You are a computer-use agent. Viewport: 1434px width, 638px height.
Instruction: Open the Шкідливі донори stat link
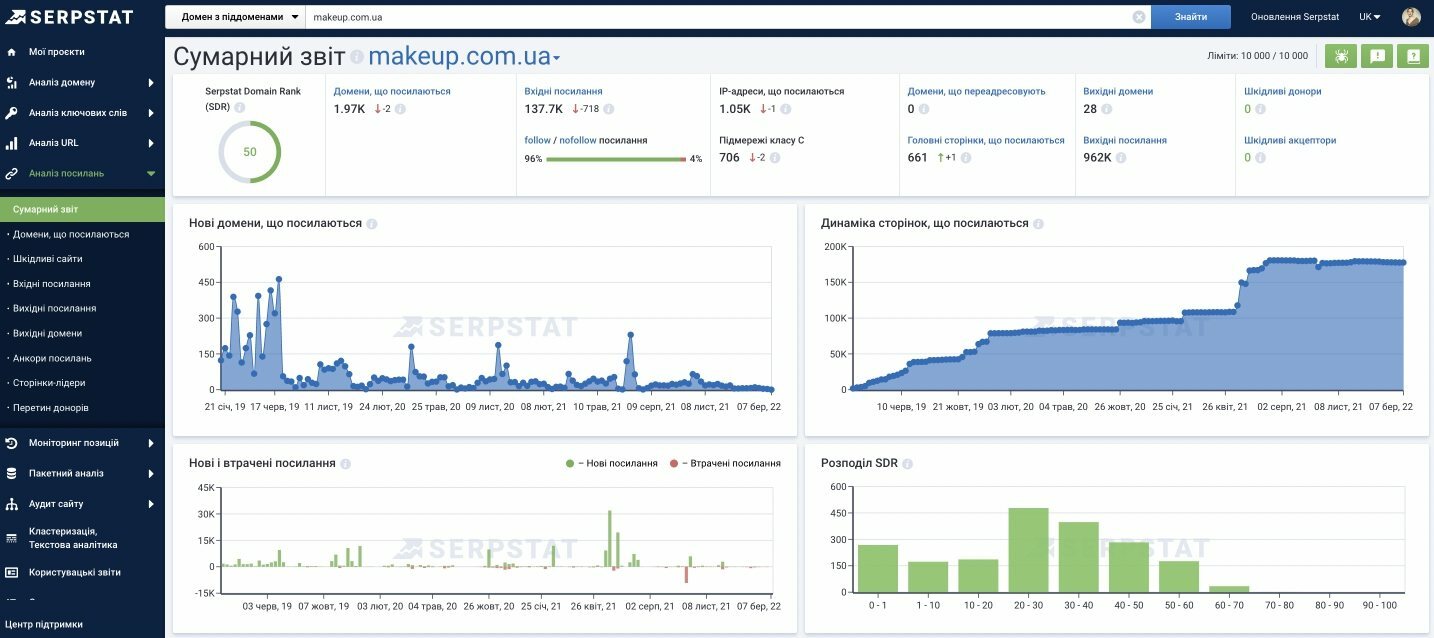[1283, 91]
